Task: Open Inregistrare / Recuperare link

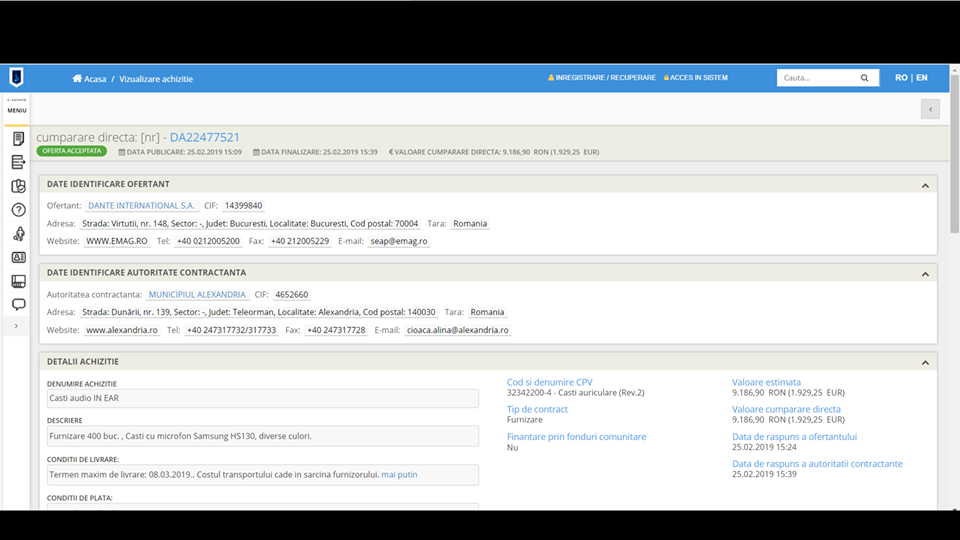Action: point(601,78)
